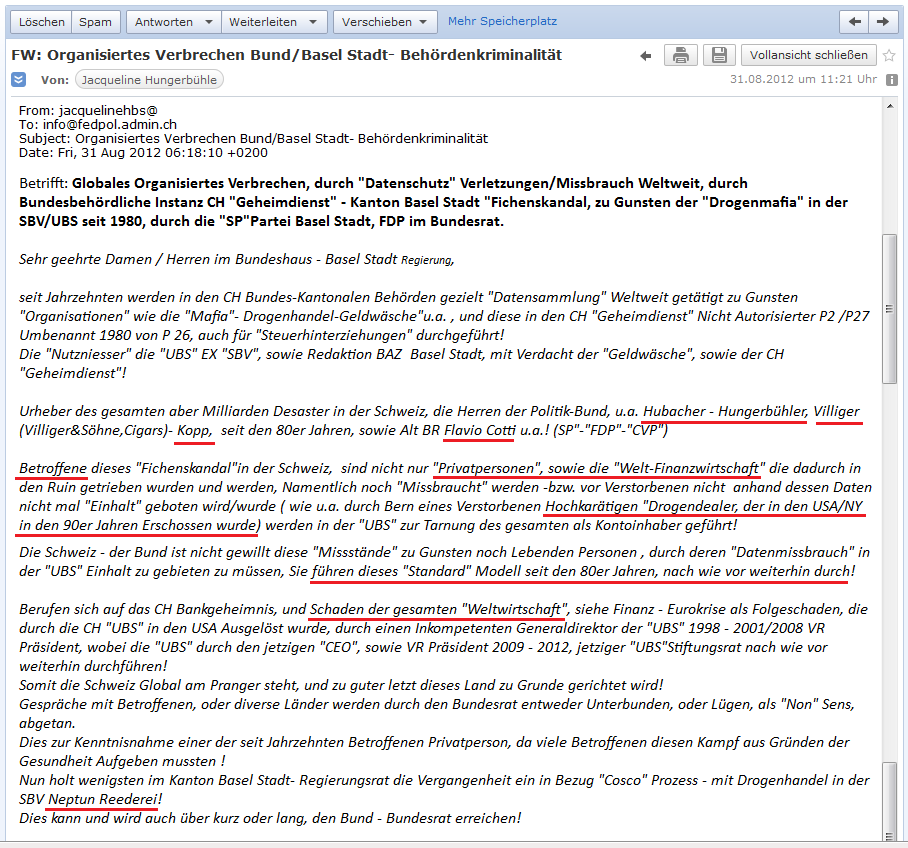Click the print email icon
This screenshot has height=848, width=908.
pos(680,55)
